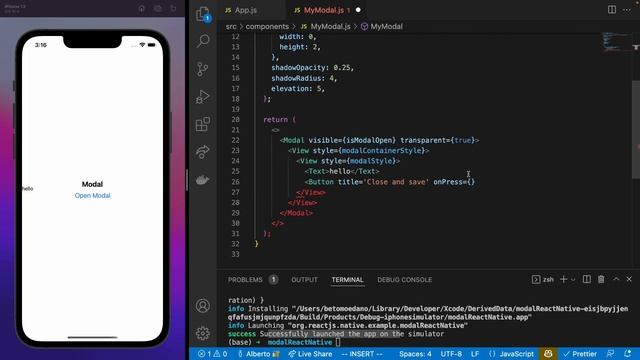Viewport: 640px width, 360px height.
Task: Click shadowOpacity: 0.25 in code
Action: coord(312,68)
